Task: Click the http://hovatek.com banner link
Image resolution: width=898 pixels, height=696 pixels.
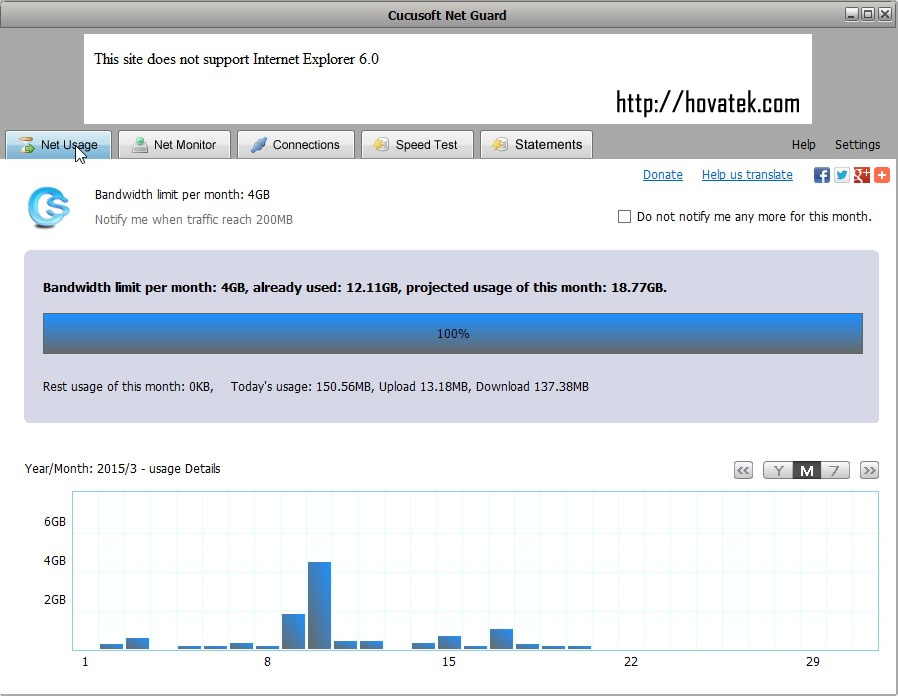Action: tap(708, 103)
